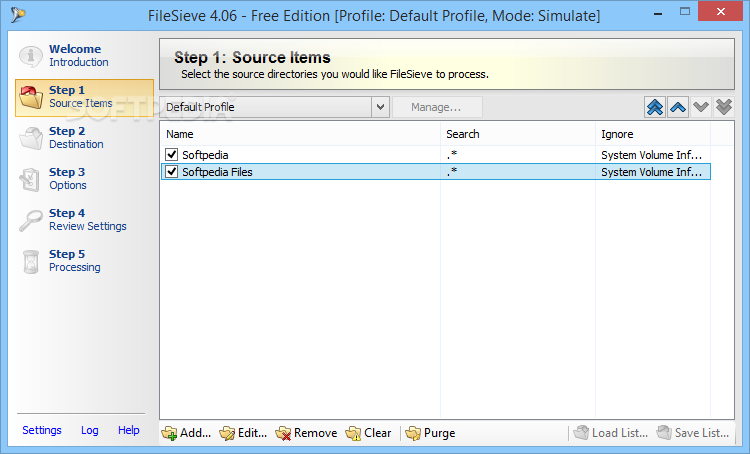Purge the source items list

click(430, 433)
